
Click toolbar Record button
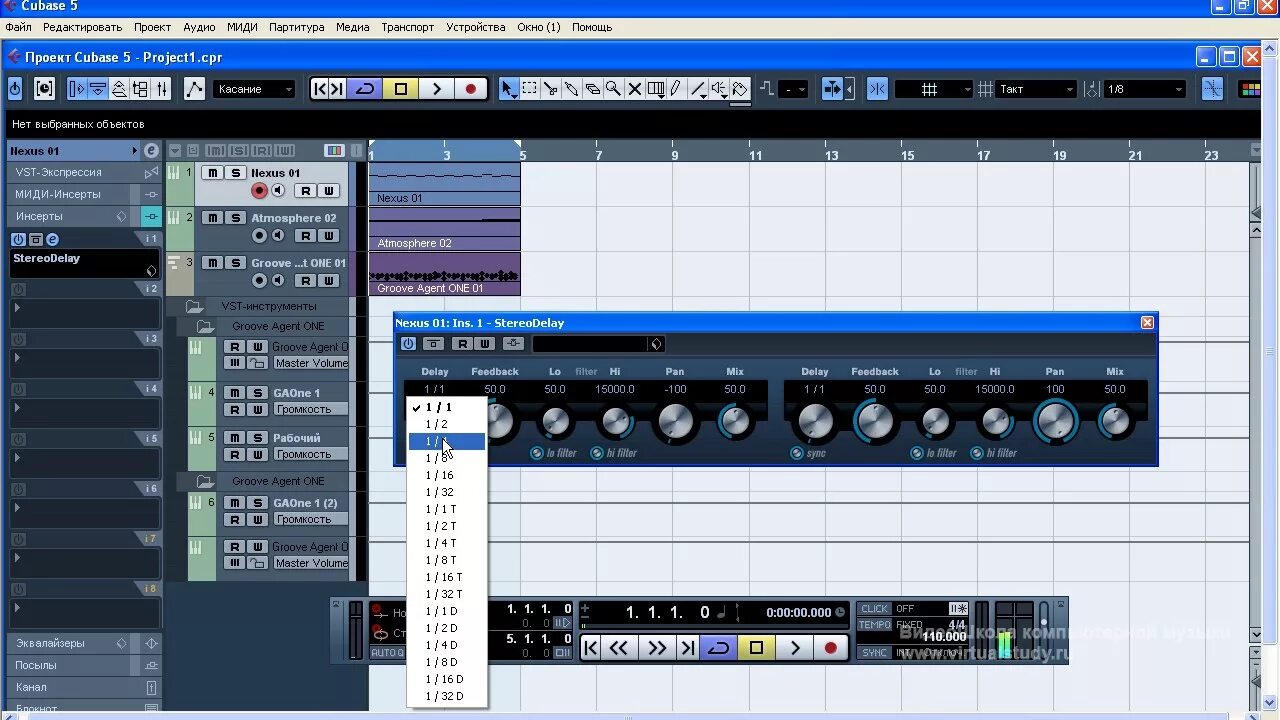coord(471,89)
